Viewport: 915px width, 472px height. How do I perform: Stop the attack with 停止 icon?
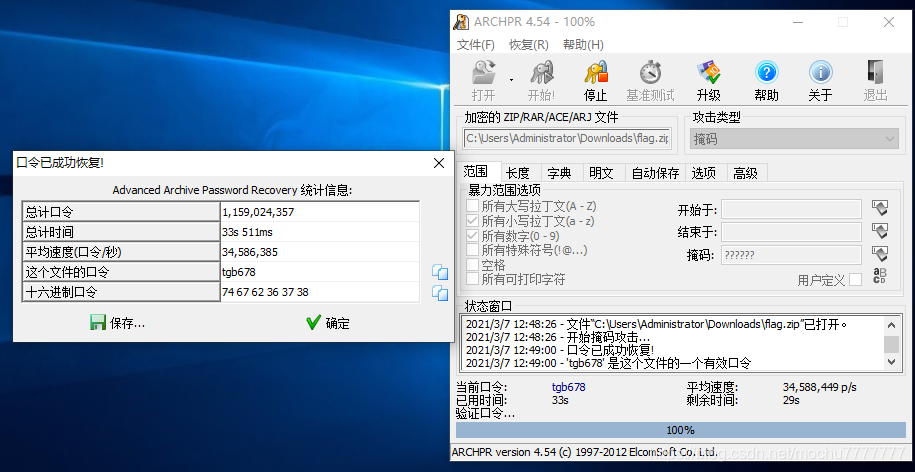[x=596, y=74]
